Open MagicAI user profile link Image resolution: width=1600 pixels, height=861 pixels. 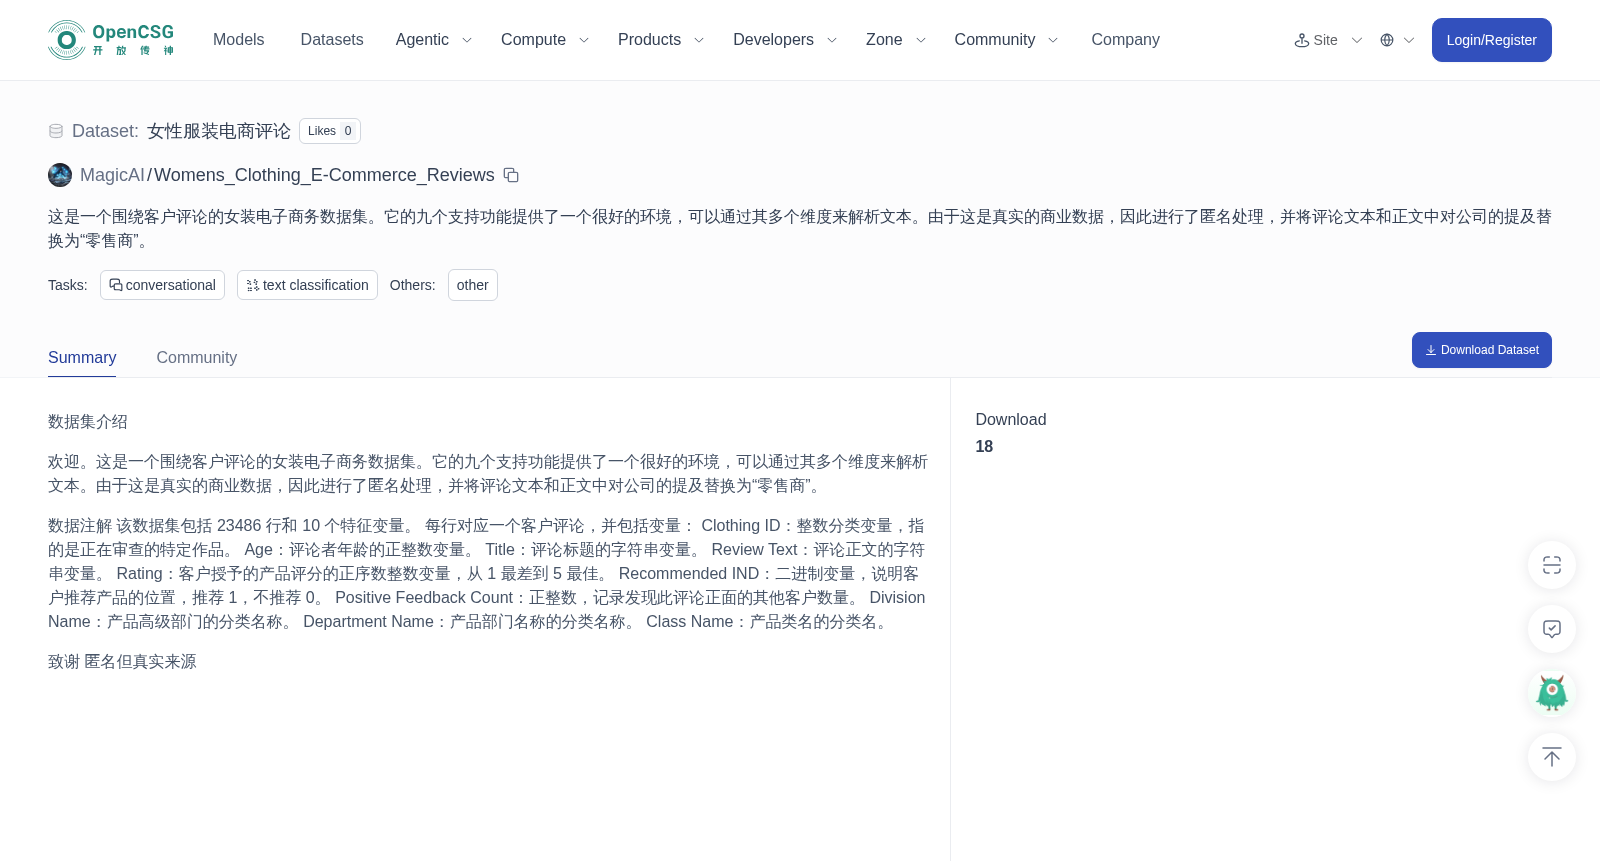(112, 175)
